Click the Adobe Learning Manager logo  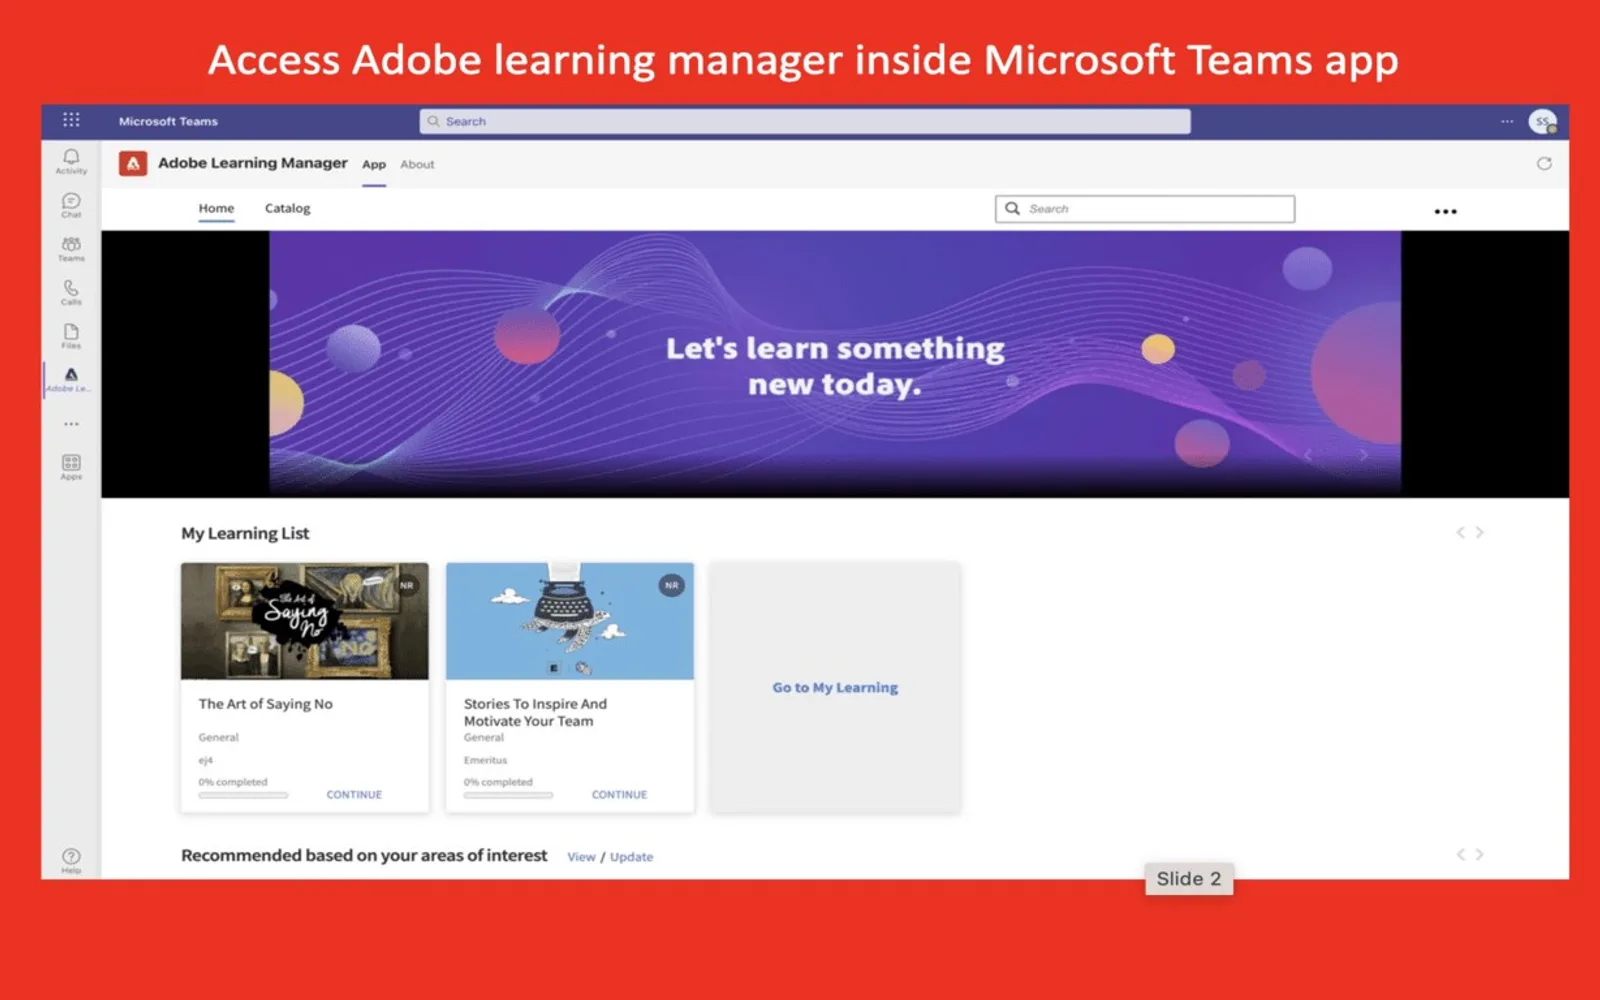[133, 163]
